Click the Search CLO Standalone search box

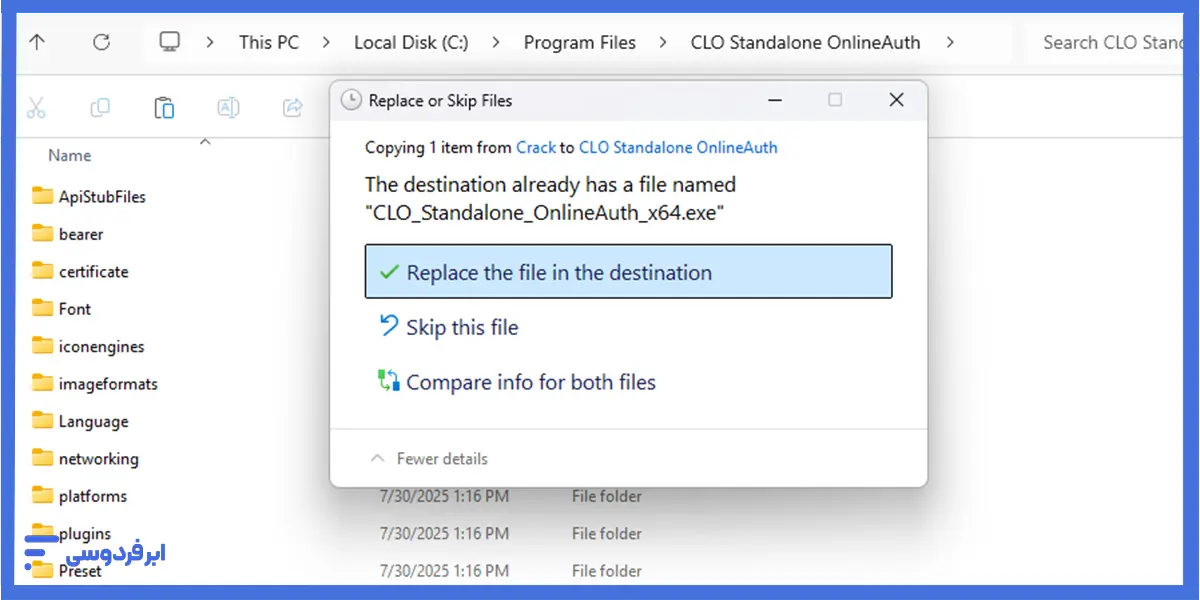coord(1112,42)
